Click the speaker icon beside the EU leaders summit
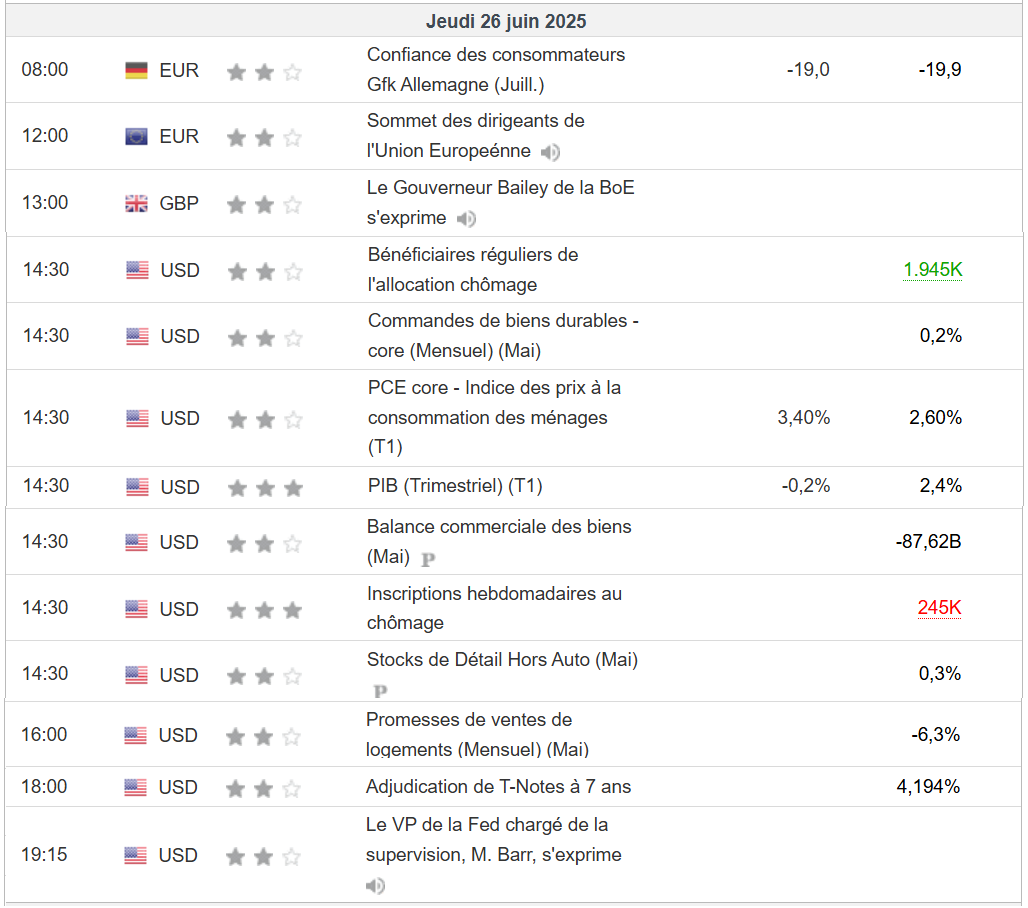 550,152
